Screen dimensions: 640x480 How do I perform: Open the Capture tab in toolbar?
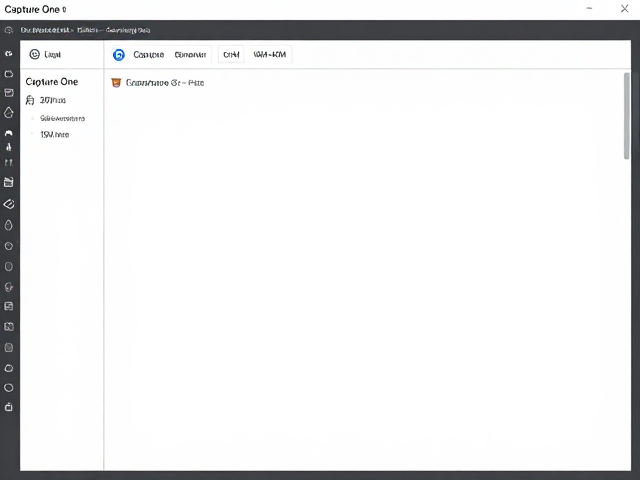click(x=149, y=55)
